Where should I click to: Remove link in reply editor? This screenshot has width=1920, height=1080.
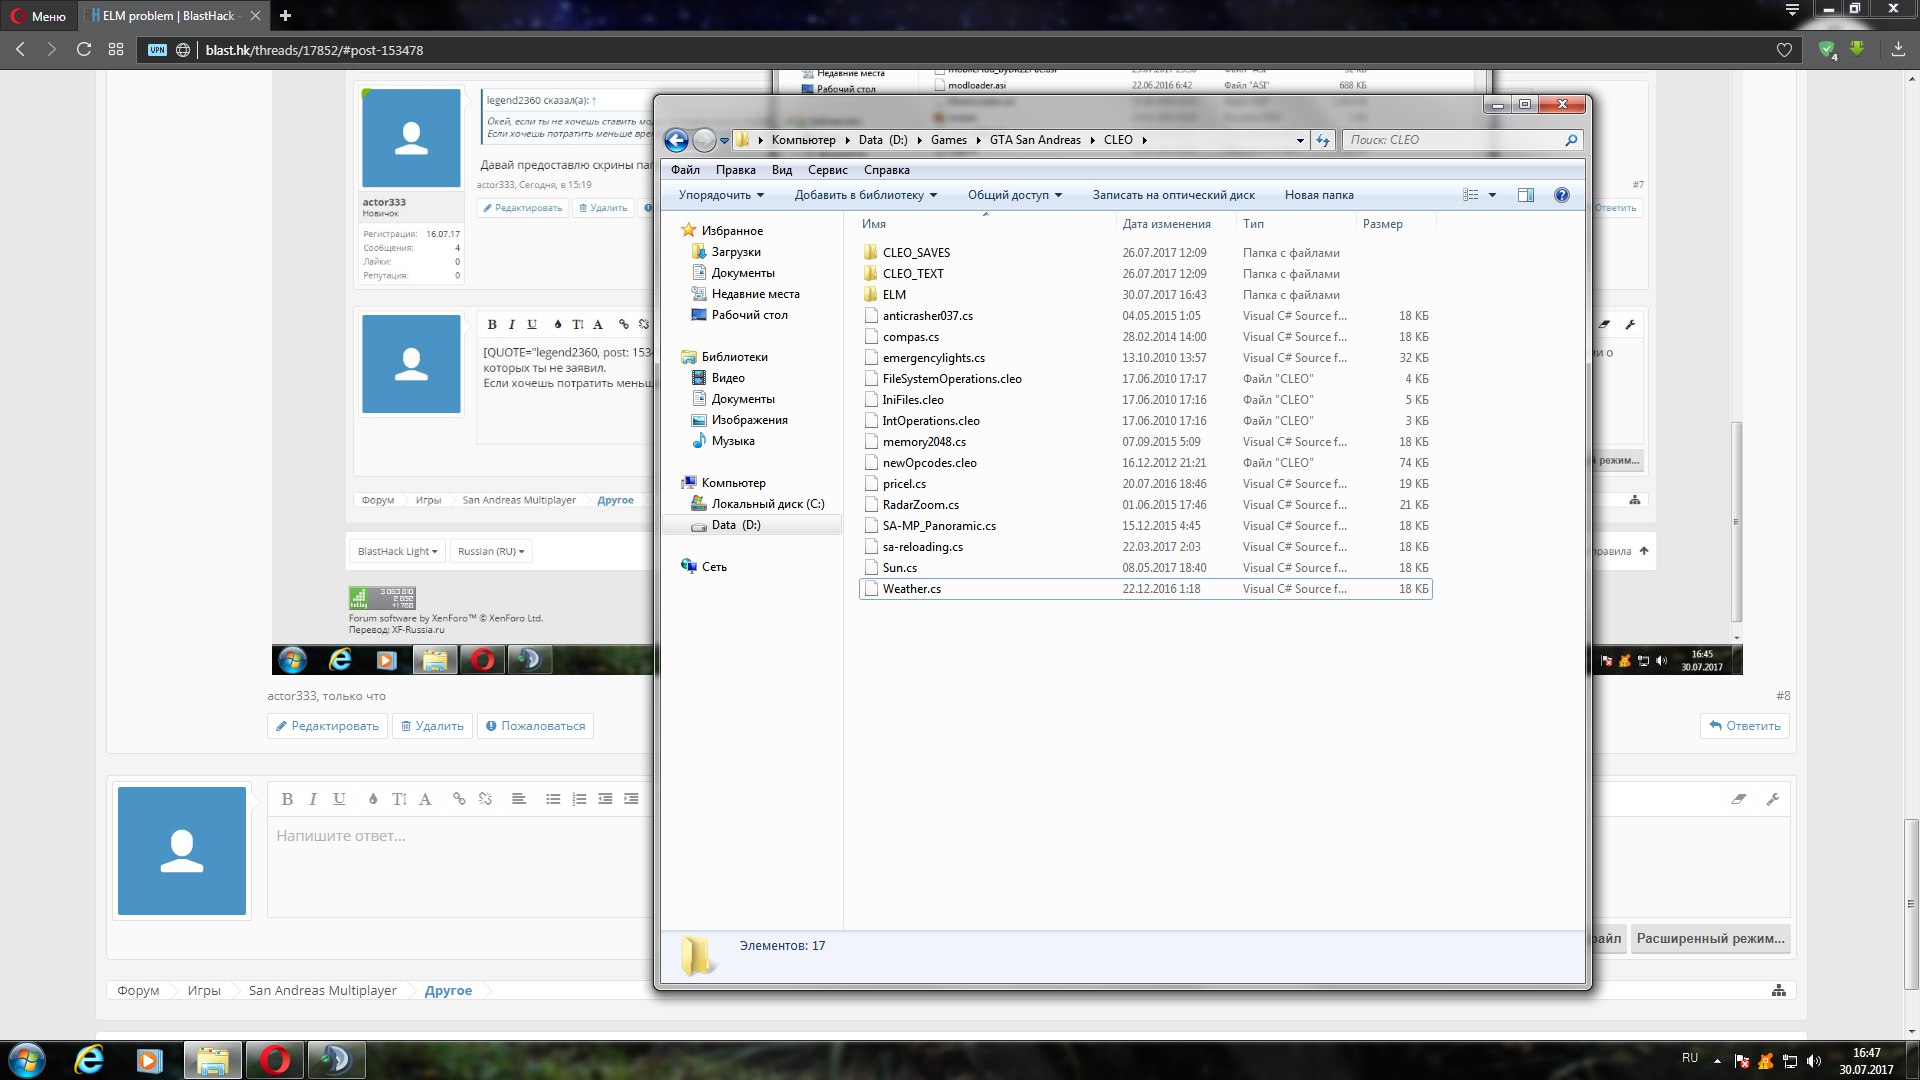tap(485, 799)
